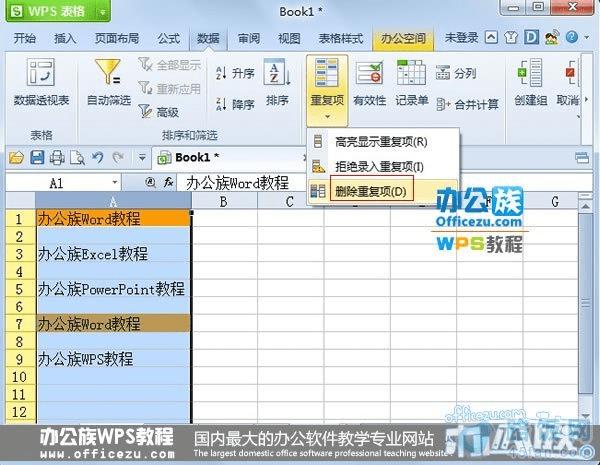Click the fx insert function button

point(169,183)
